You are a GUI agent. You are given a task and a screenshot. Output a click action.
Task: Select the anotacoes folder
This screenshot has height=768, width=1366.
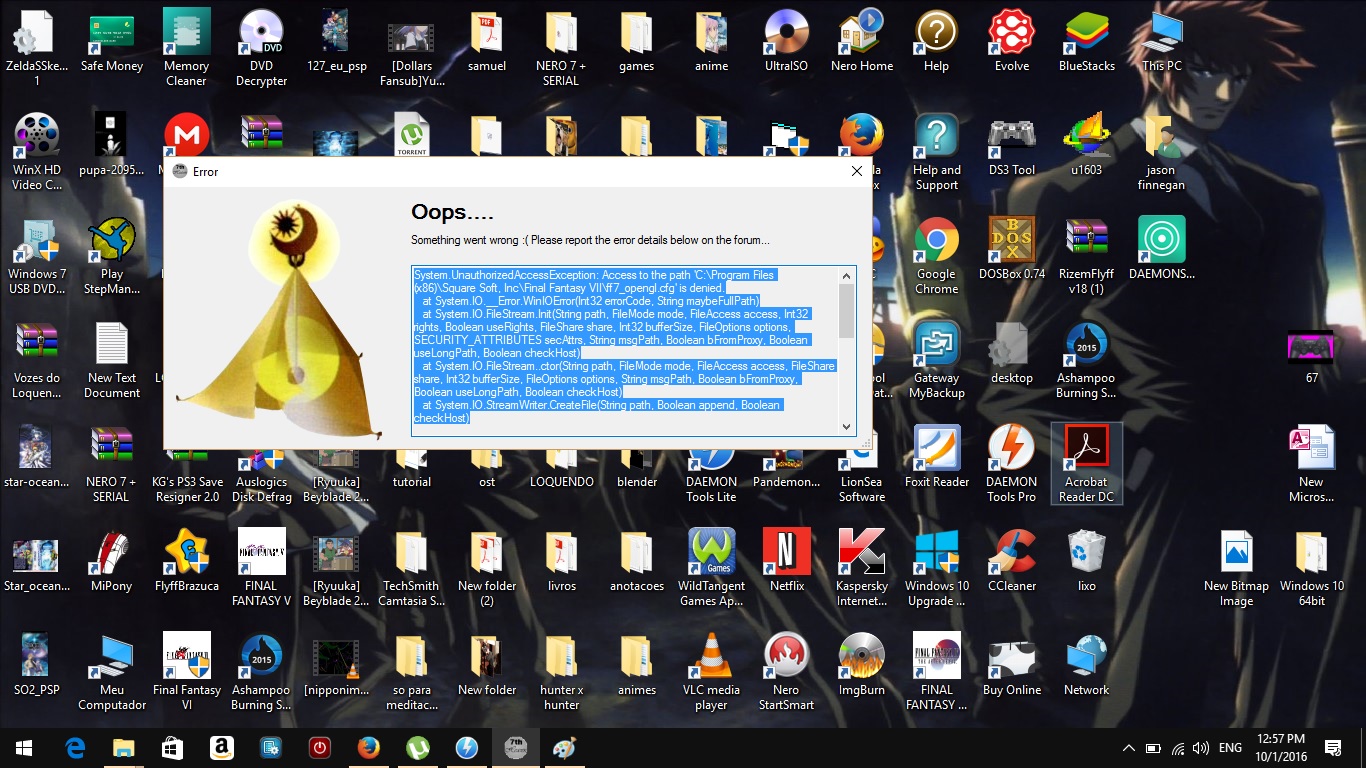[x=637, y=561]
